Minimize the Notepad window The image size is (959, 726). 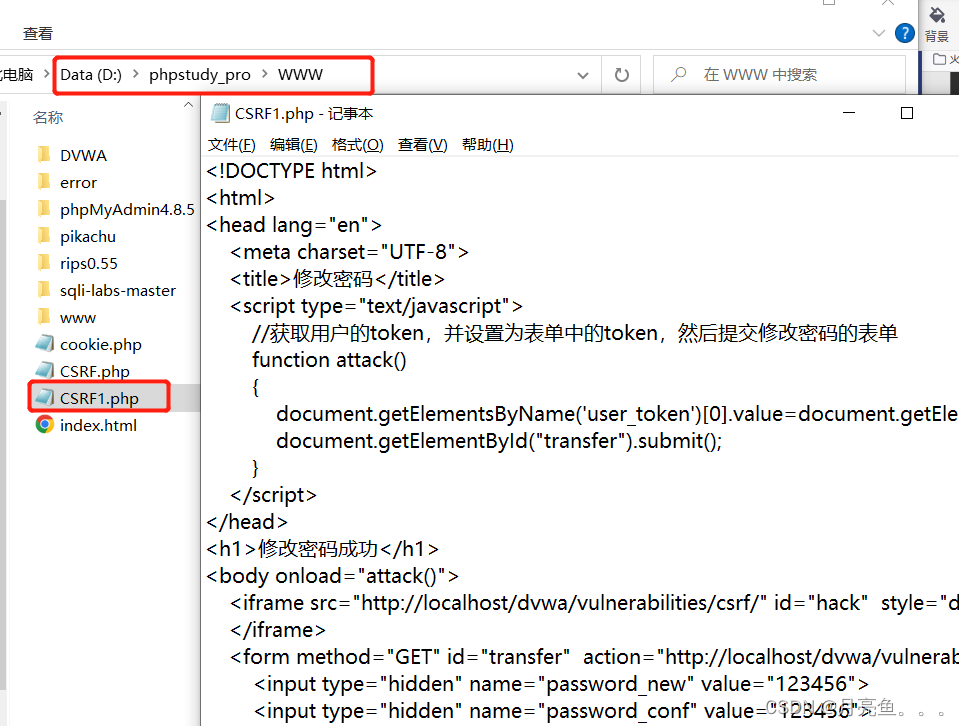(x=849, y=113)
